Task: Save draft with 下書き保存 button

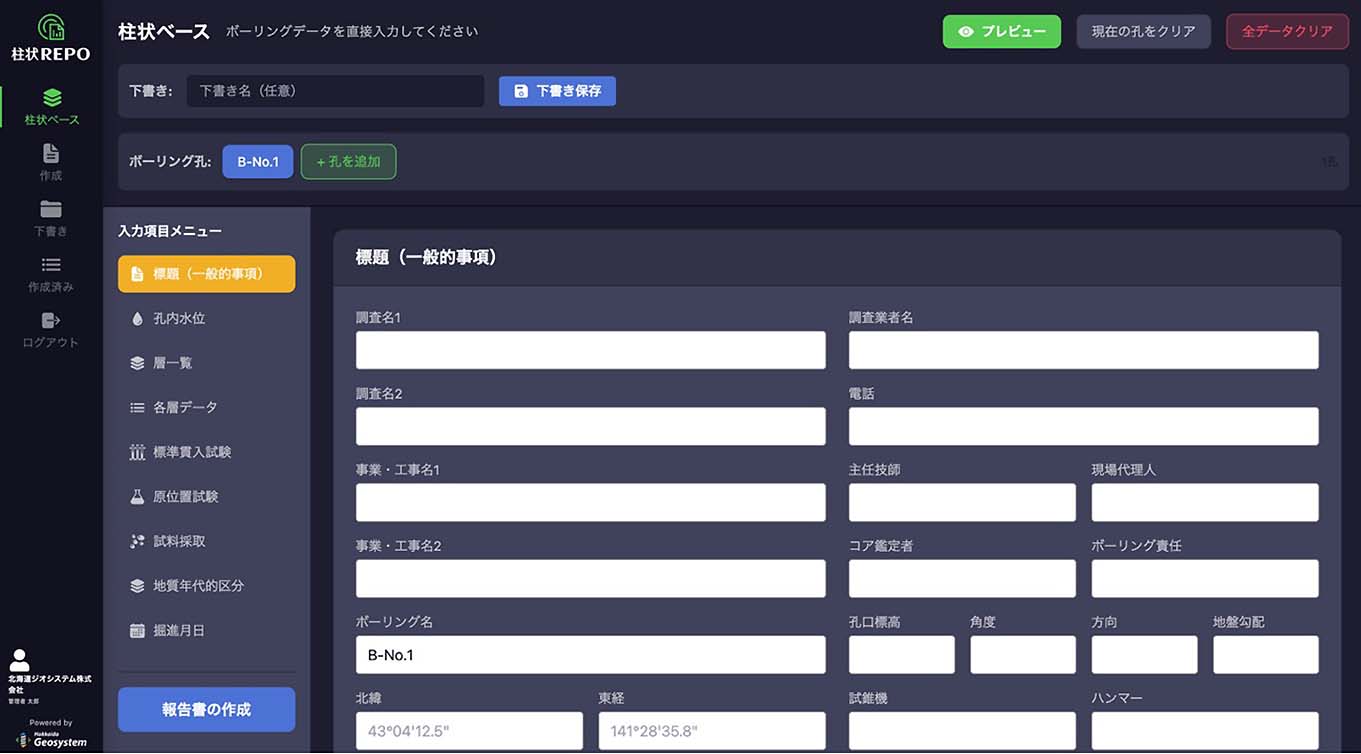Action: coord(557,90)
